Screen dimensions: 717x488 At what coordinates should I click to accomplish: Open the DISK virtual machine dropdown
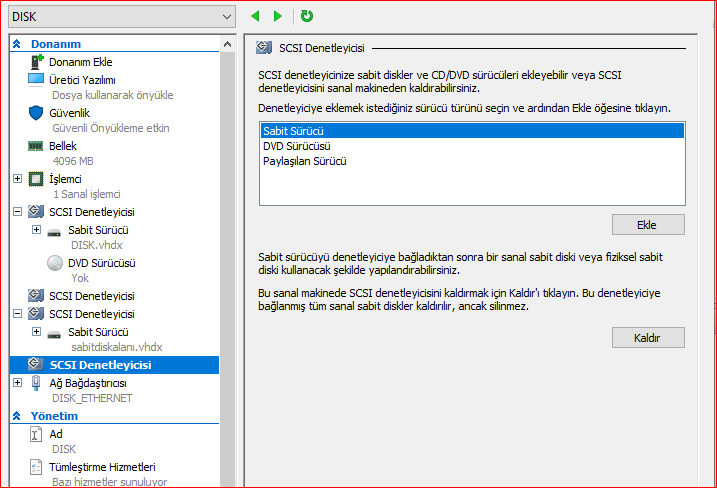tap(122, 16)
